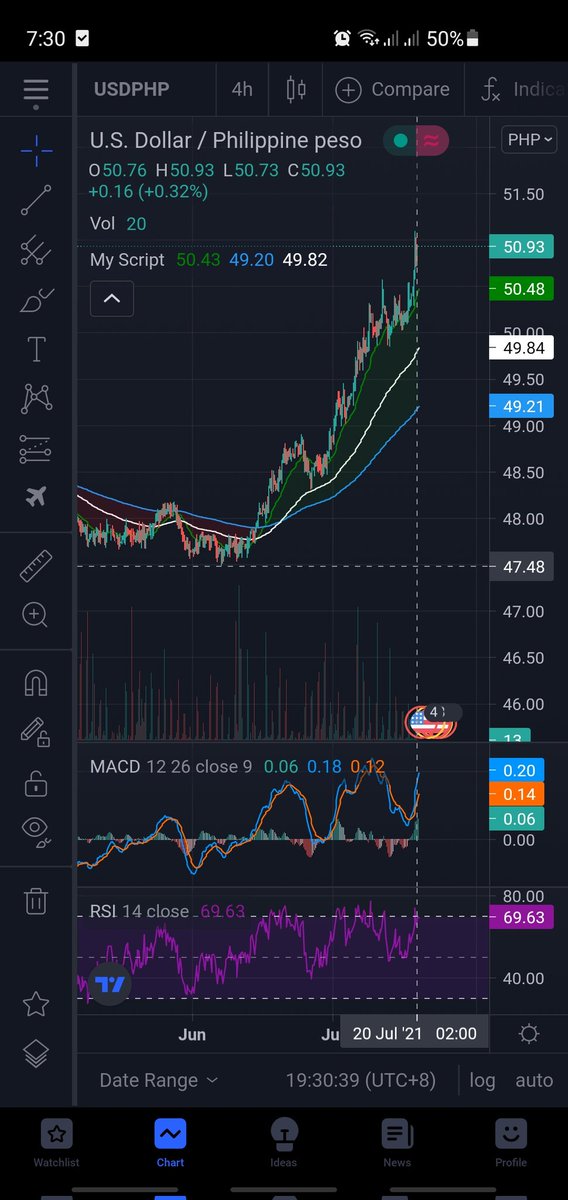Viewport: 568px width, 1200px height.
Task: Open the object tree layers icon
Action: coord(36,1053)
